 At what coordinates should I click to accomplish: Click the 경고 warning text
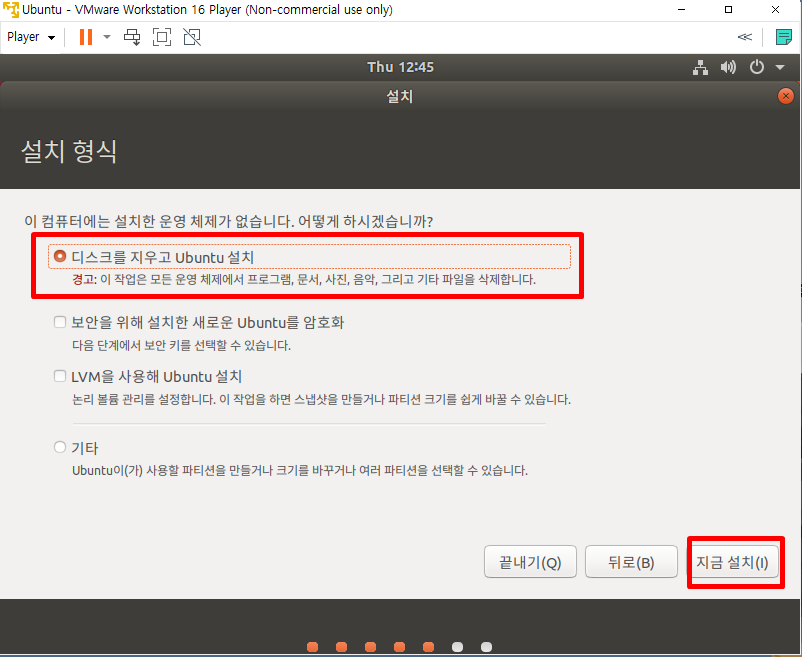coord(83,280)
